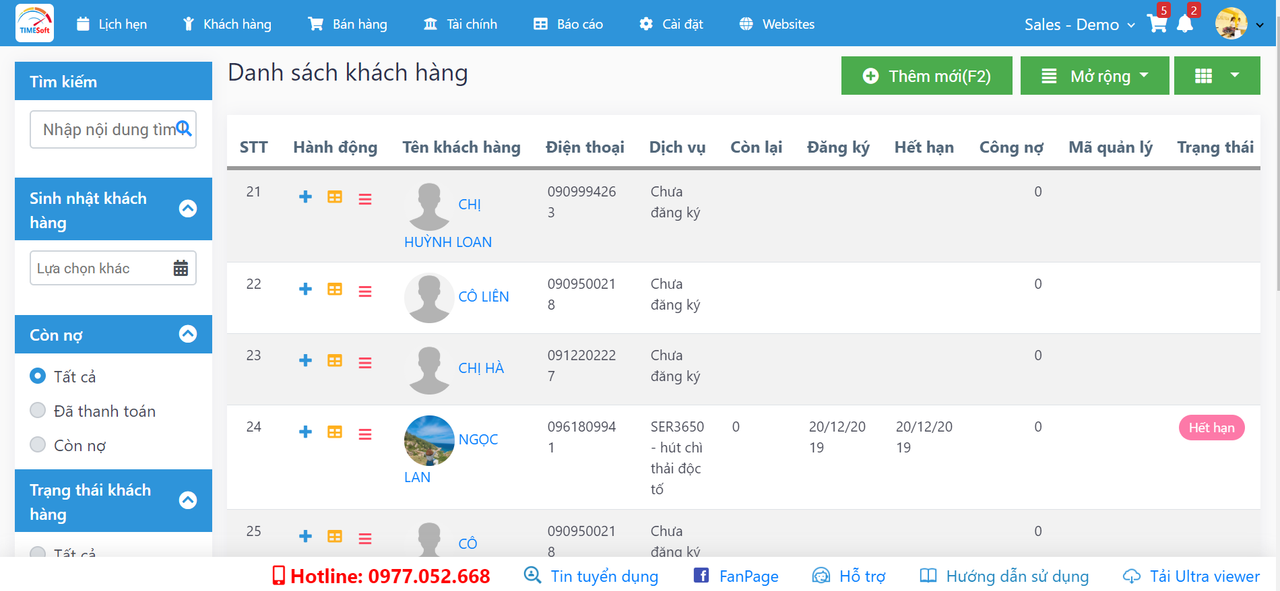Click Tải Ultra viewer link
Viewport: 1280px width, 591px height.
click(1191, 576)
